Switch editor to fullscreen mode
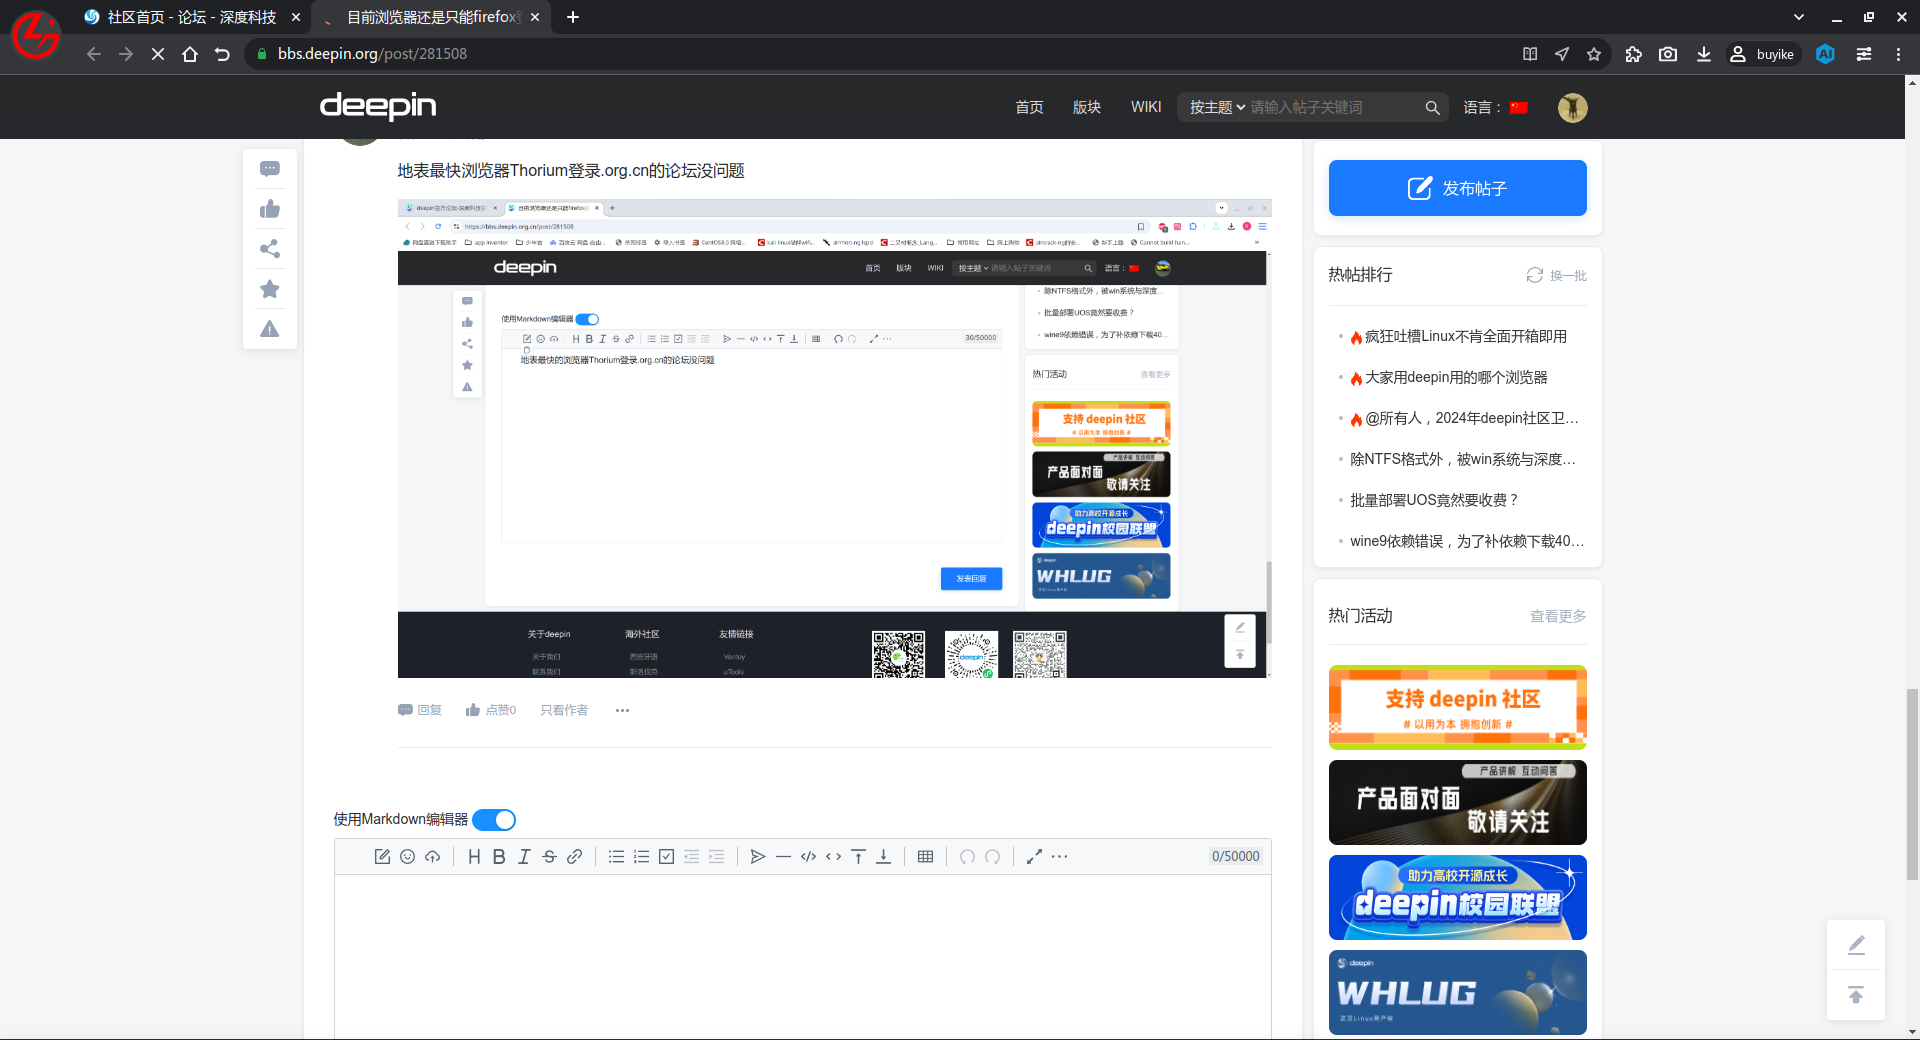 1034,857
